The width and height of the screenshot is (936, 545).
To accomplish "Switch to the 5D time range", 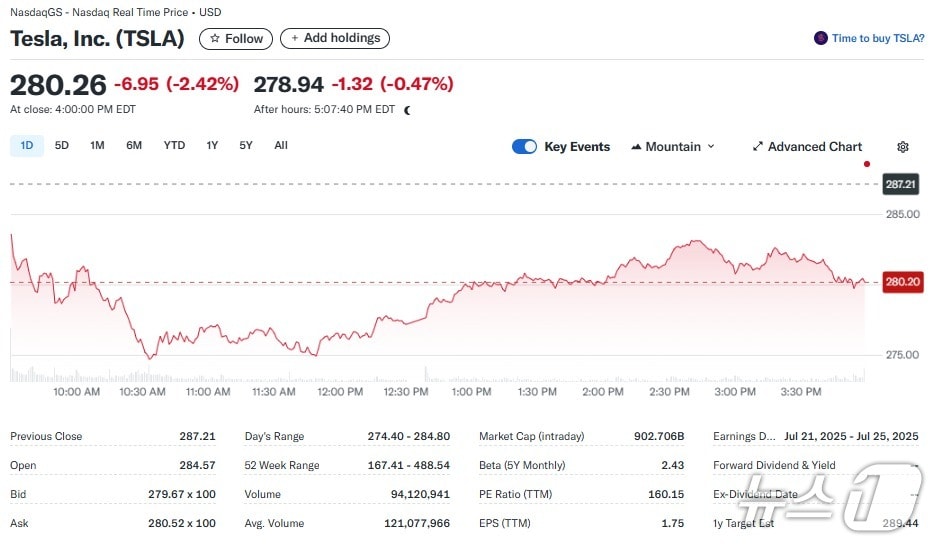I will coord(62,146).
